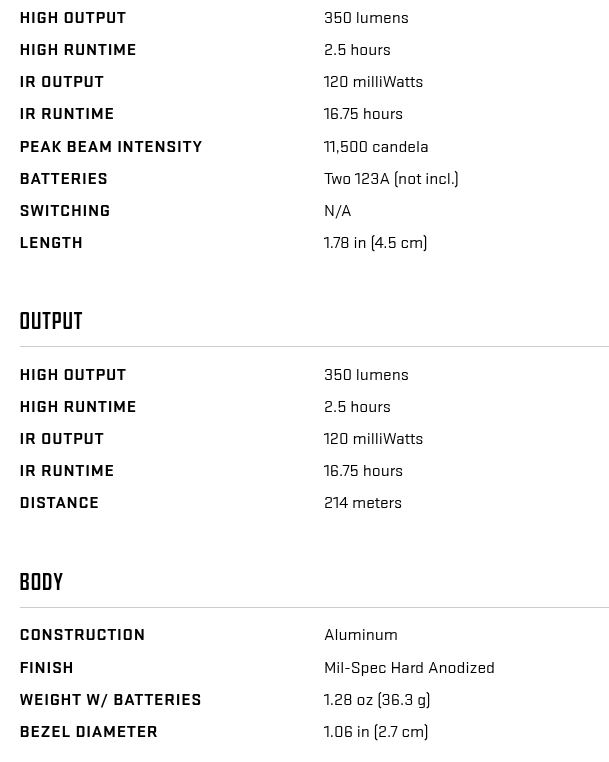Click the OUTPUT section heading
The width and height of the screenshot is (609, 762).
[x=51, y=321]
